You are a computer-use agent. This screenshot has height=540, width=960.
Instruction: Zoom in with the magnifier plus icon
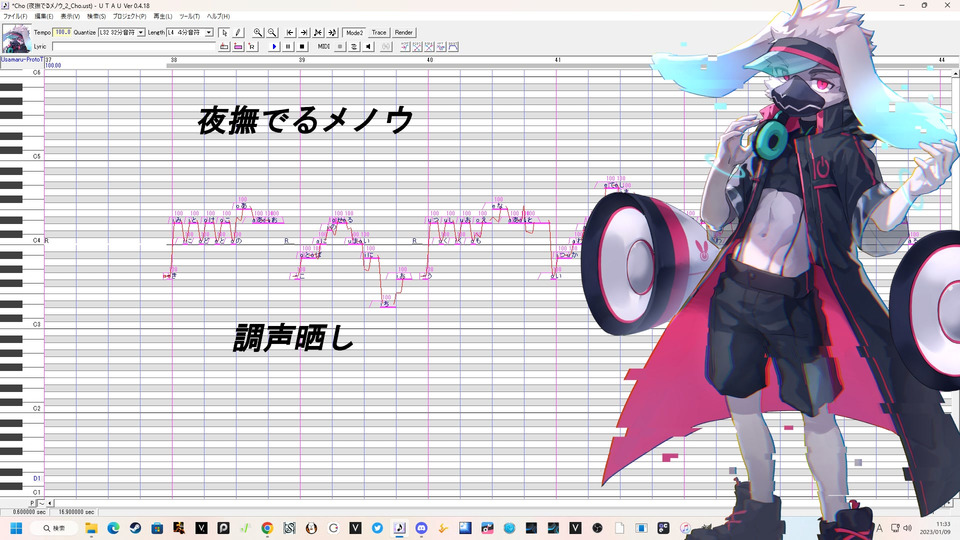[x=258, y=32]
